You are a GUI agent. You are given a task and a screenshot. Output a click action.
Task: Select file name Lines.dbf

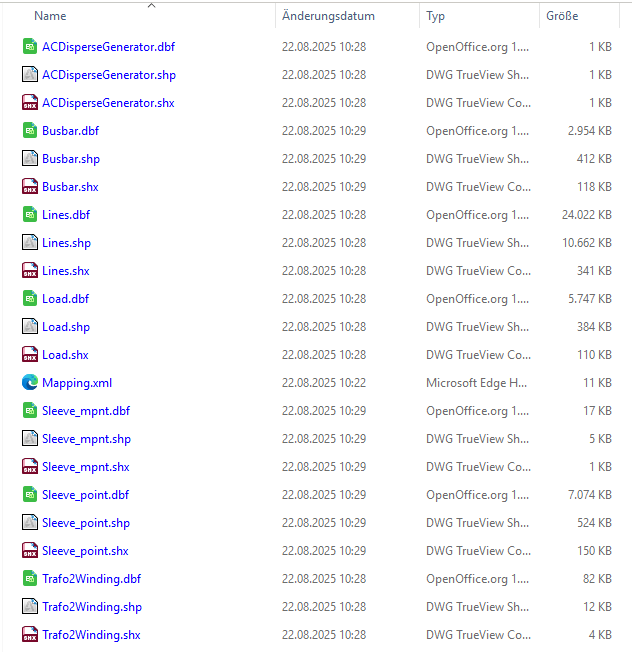click(x=66, y=215)
